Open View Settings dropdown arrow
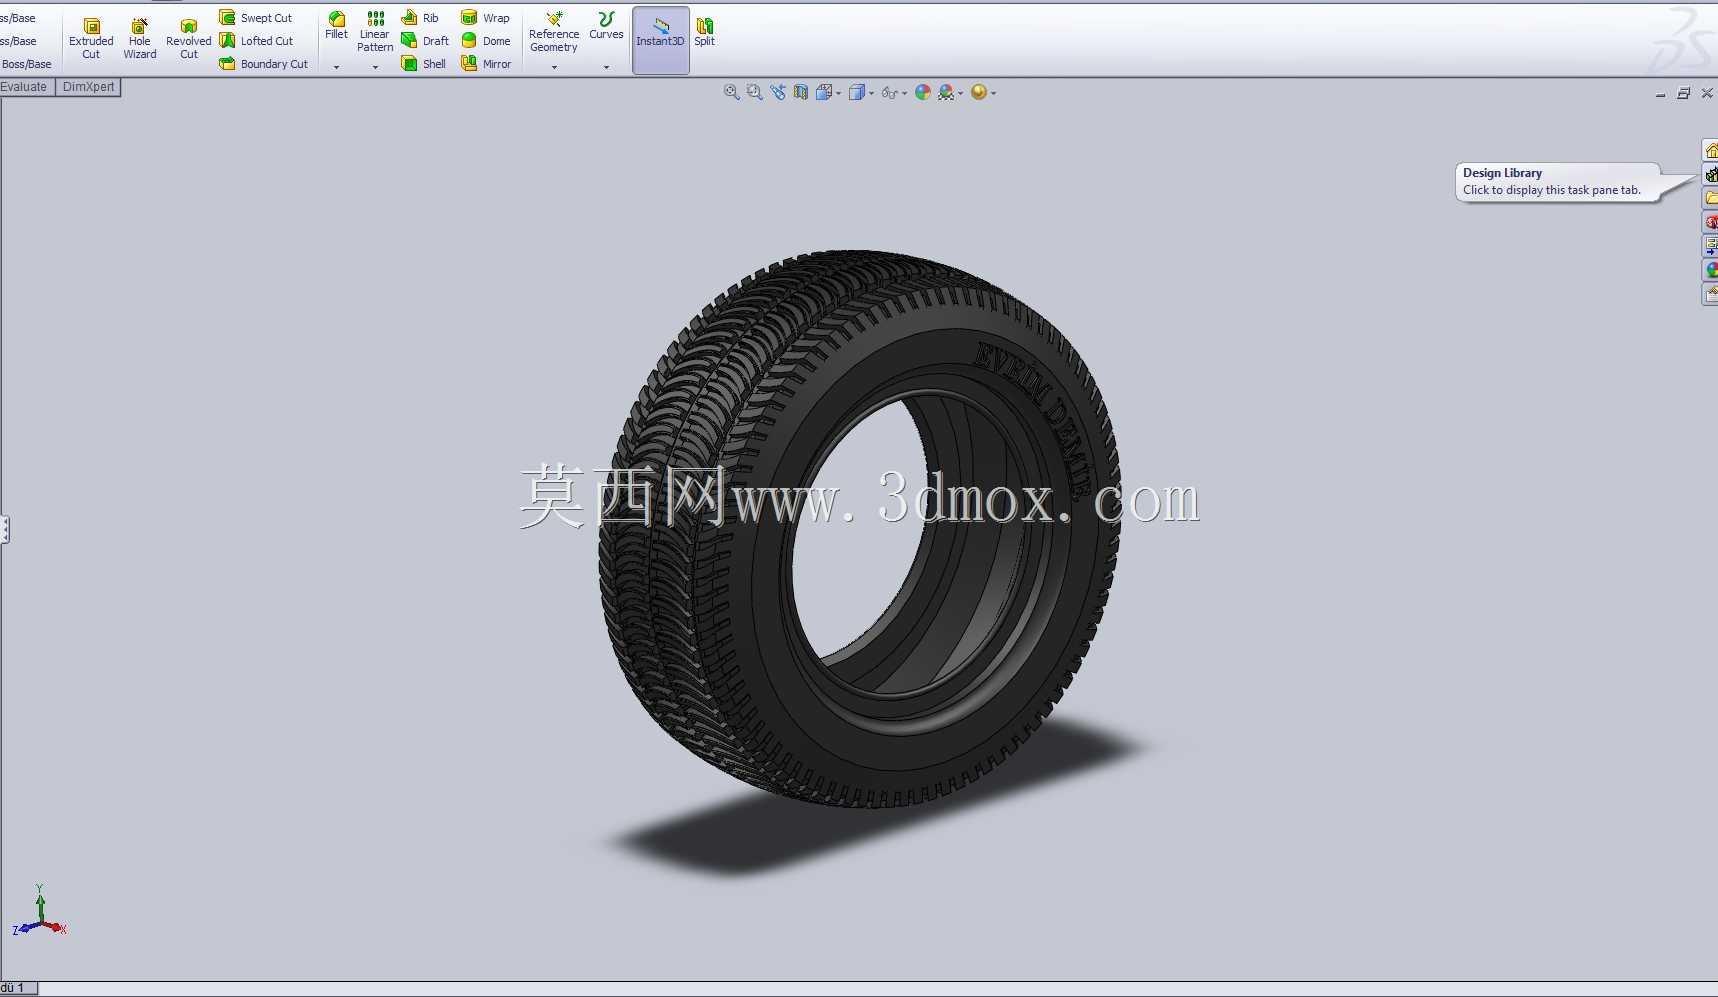 pos(993,93)
